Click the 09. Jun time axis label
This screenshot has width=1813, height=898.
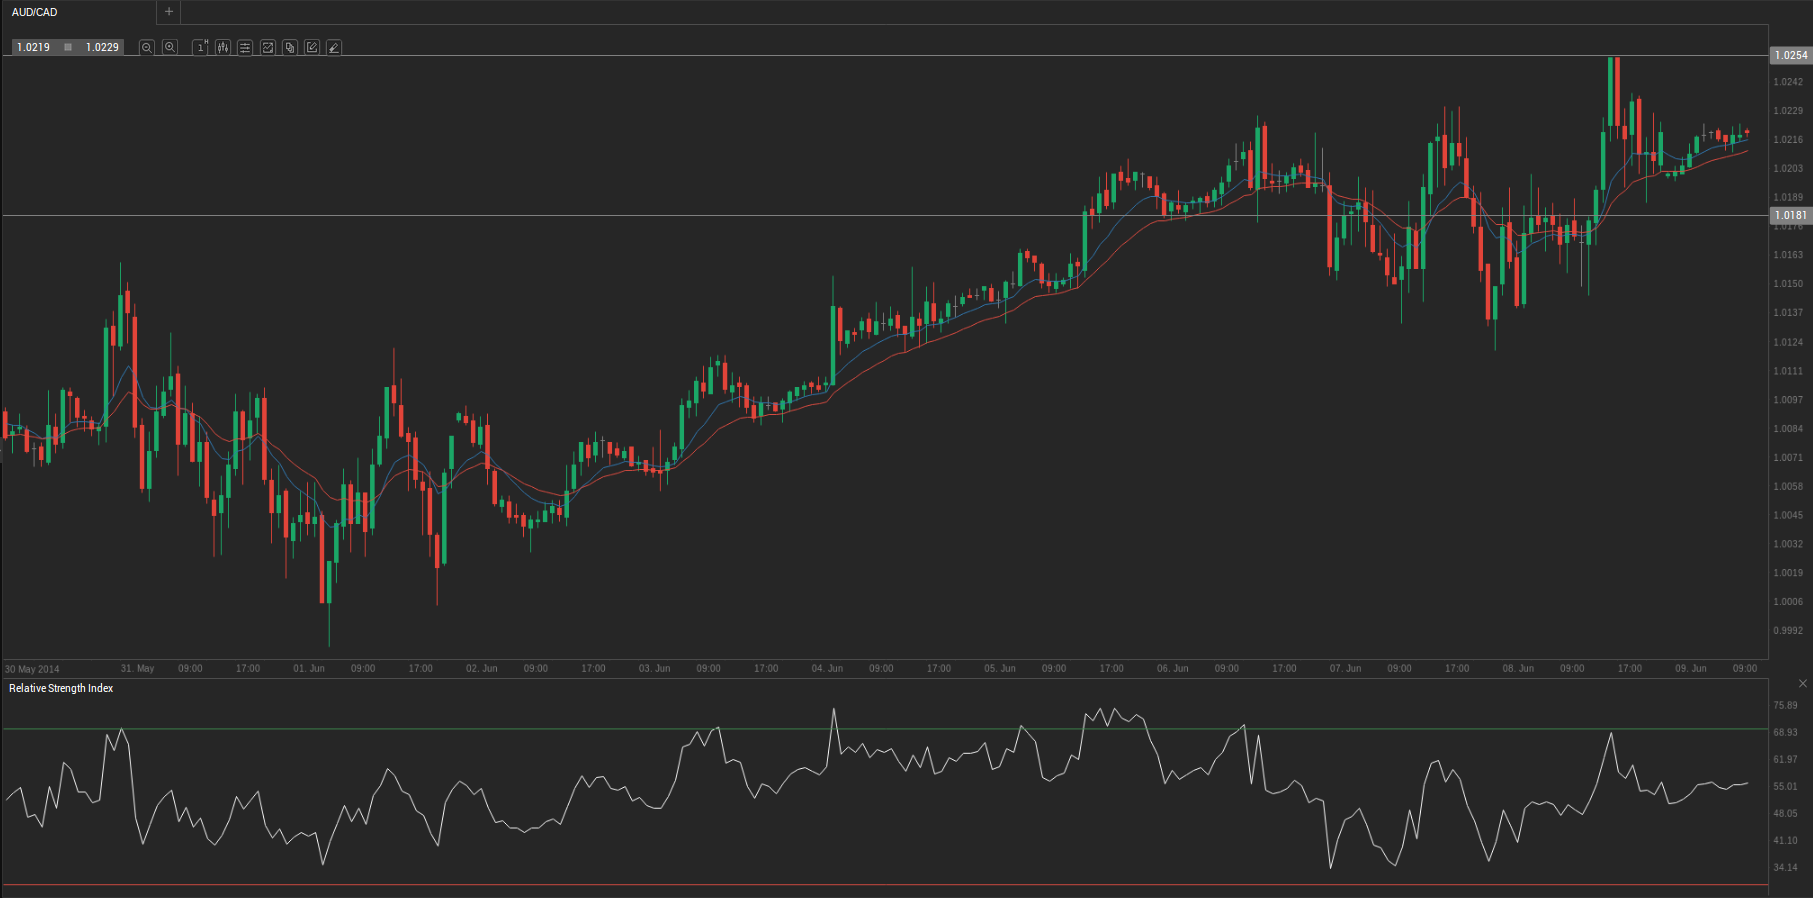(x=1691, y=668)
